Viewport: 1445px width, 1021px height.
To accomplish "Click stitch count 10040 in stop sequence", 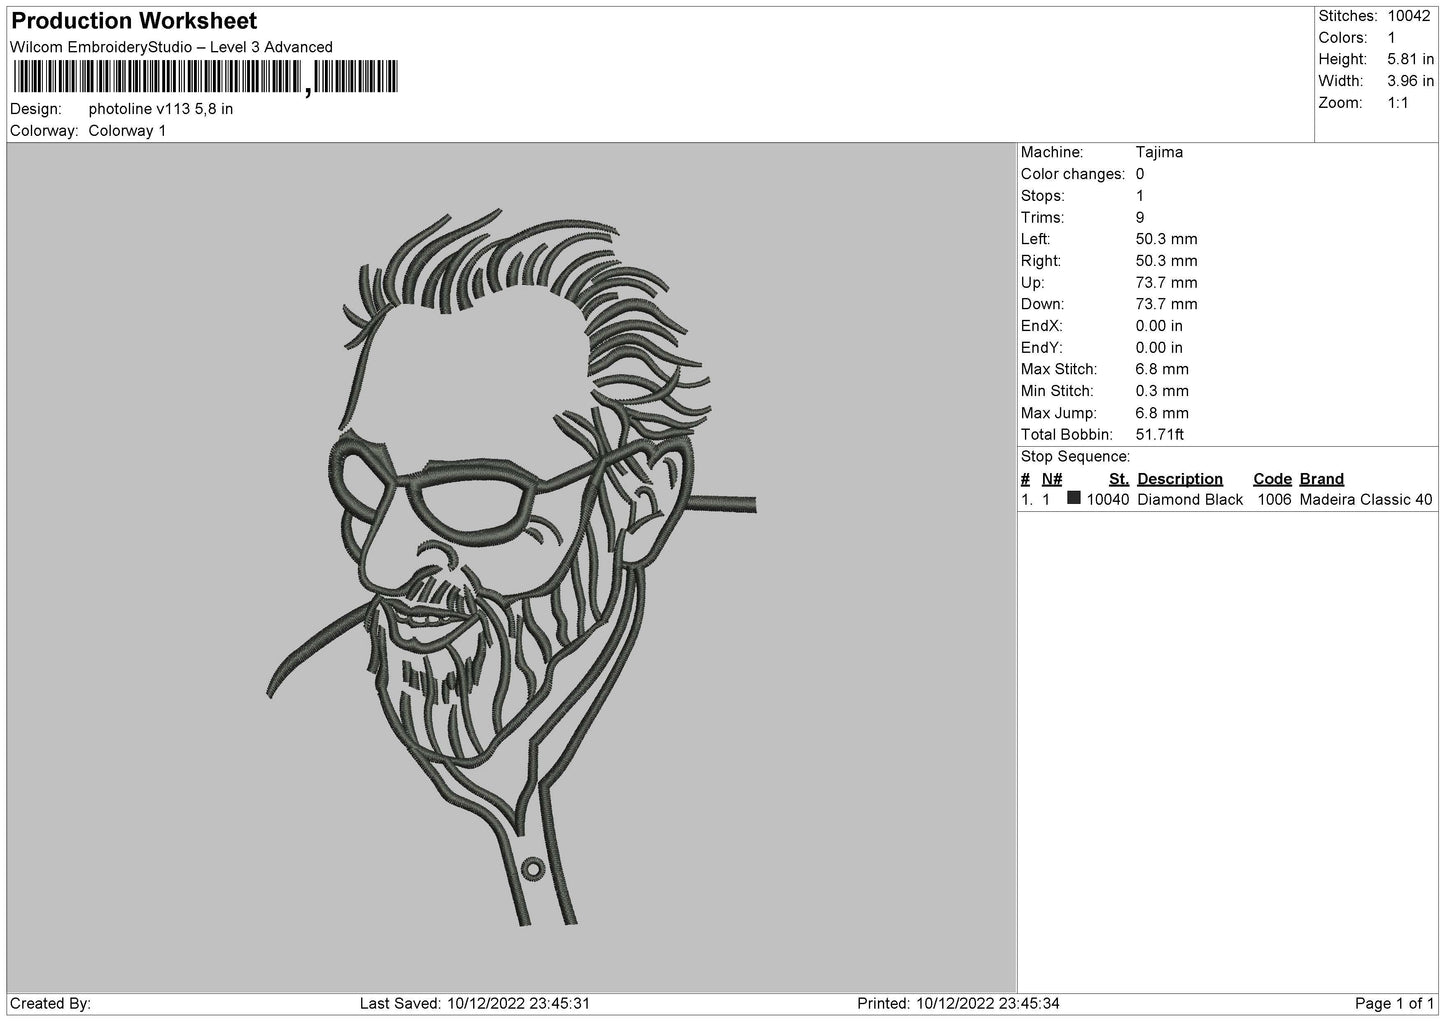I will 1108,500.
